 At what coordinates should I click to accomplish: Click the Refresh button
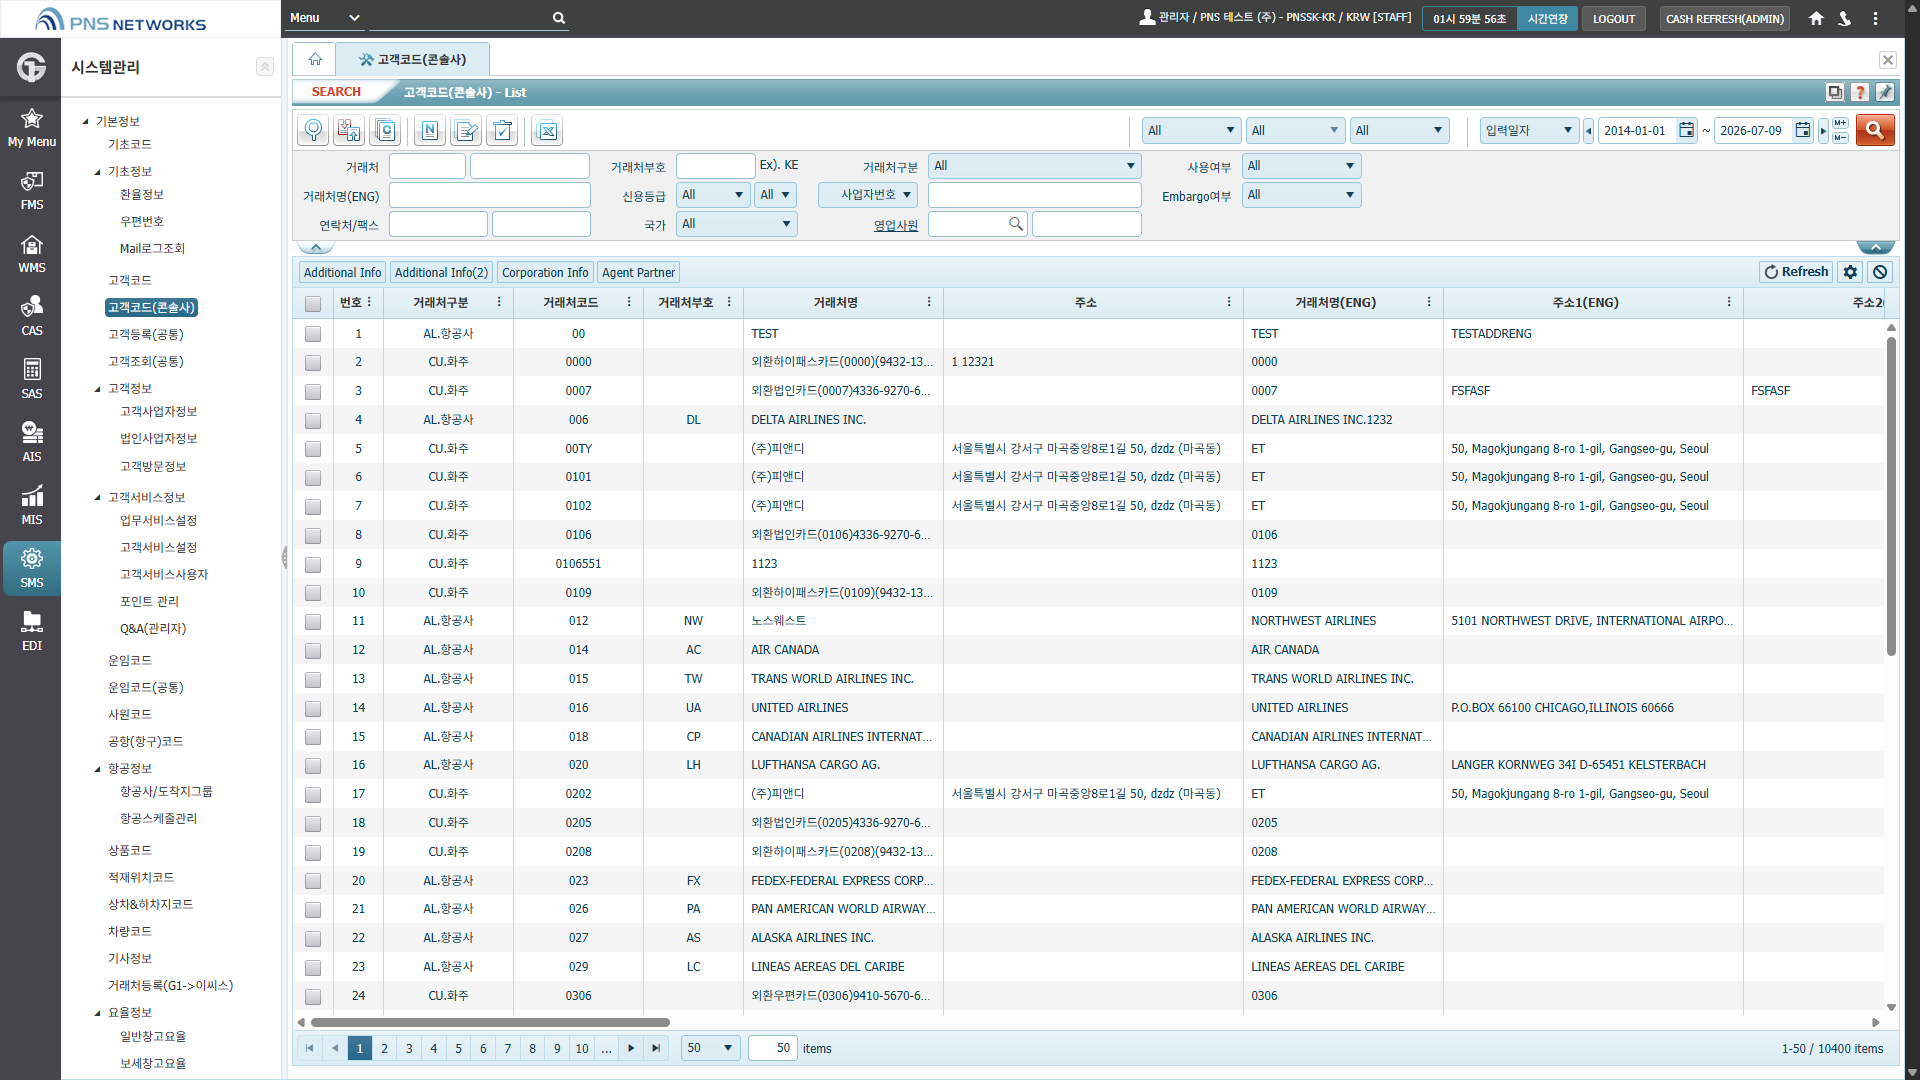[x=1796, y=272]
